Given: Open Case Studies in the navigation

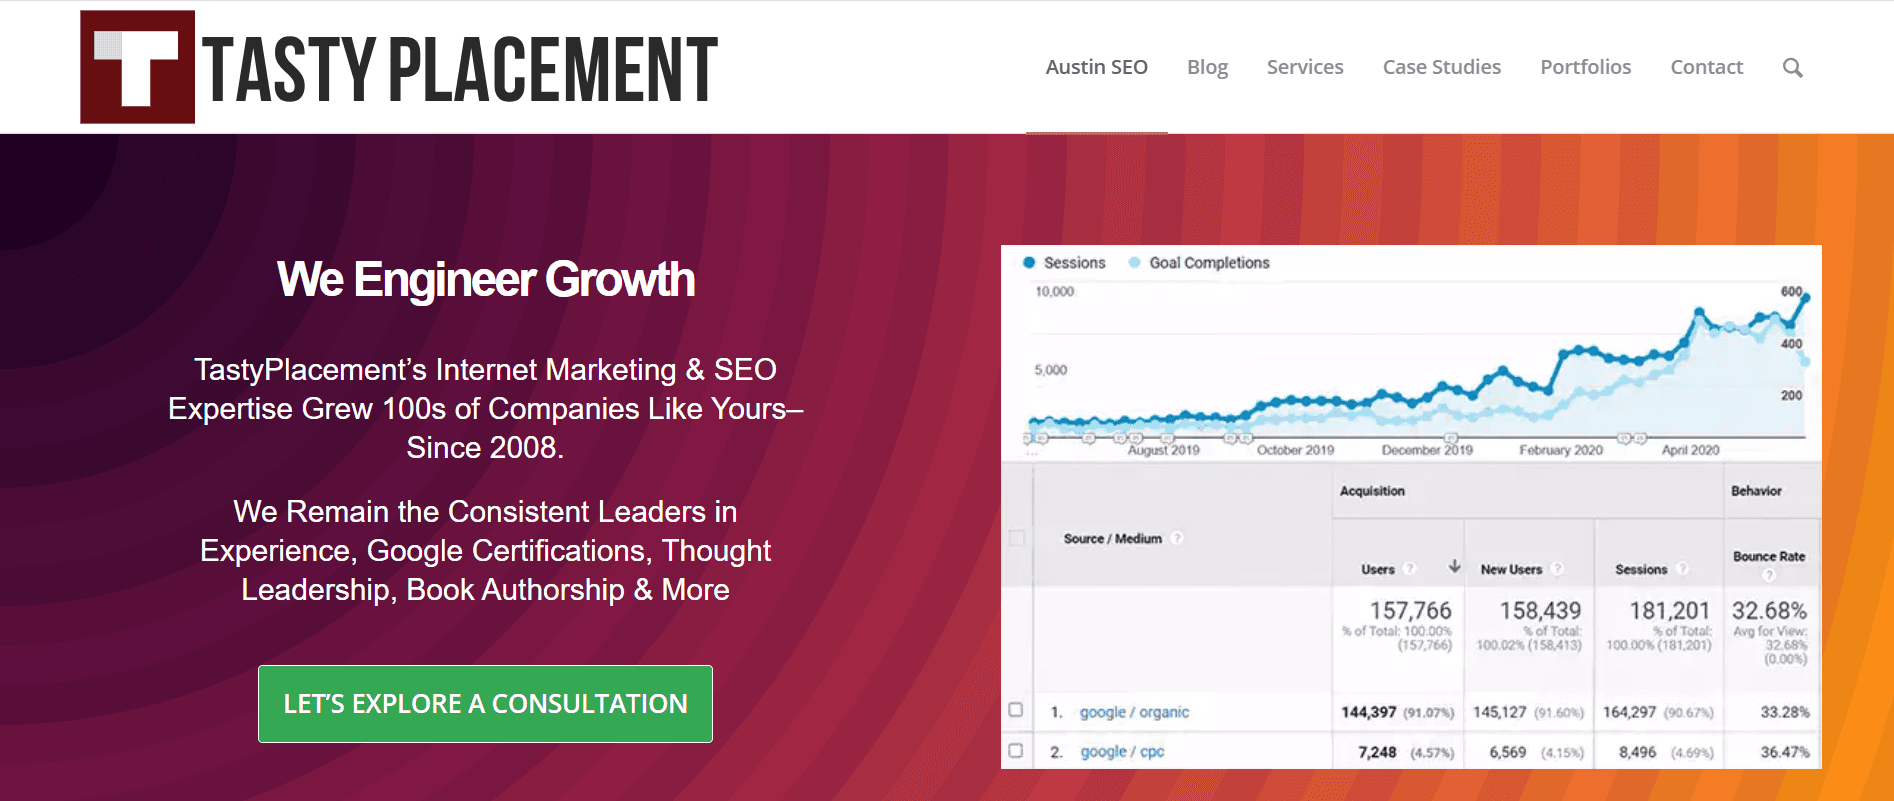Looking at the screenshot, I should [x=1441, y=67].
